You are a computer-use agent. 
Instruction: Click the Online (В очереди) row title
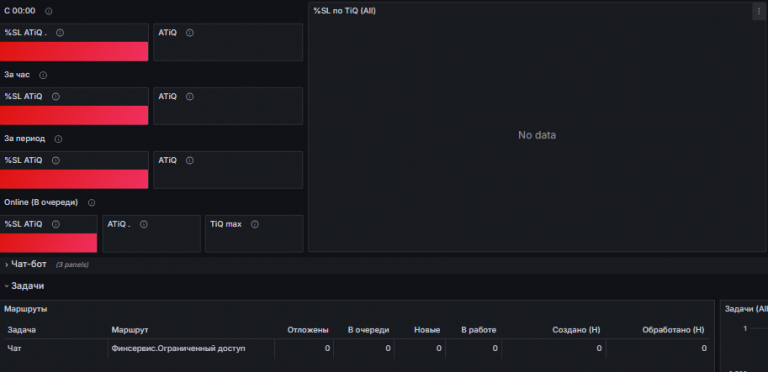tap(41, 202)
